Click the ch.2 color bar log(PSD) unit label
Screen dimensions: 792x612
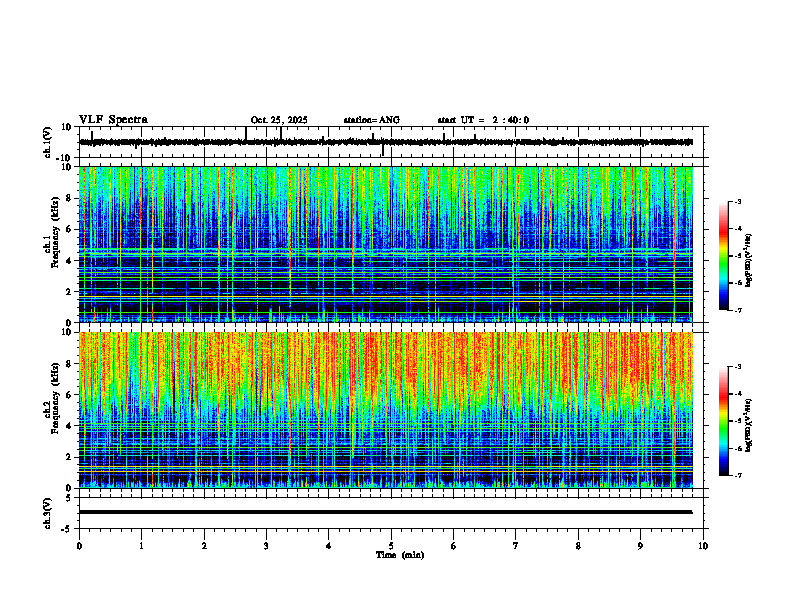point(749,425)
